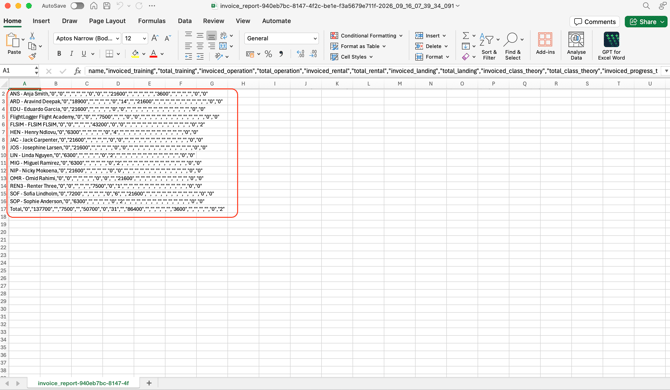Switch to the Data ribbon tab
The image size is (670, 390).
(x=185, y=21)
